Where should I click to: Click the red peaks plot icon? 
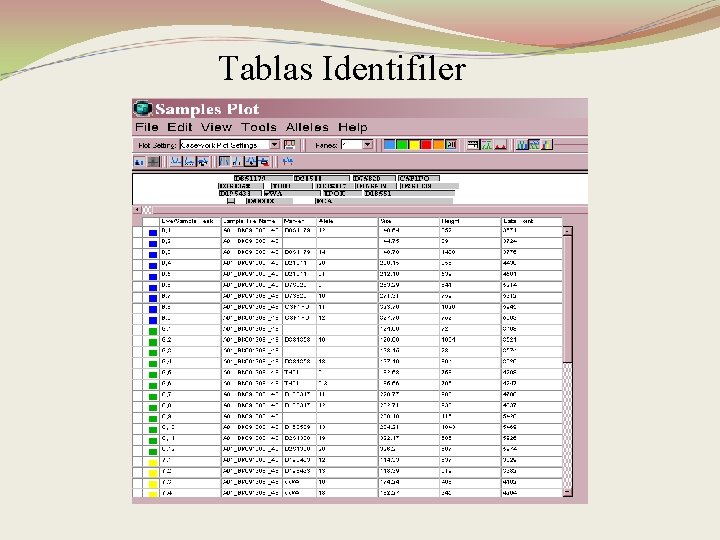point(501,145)
